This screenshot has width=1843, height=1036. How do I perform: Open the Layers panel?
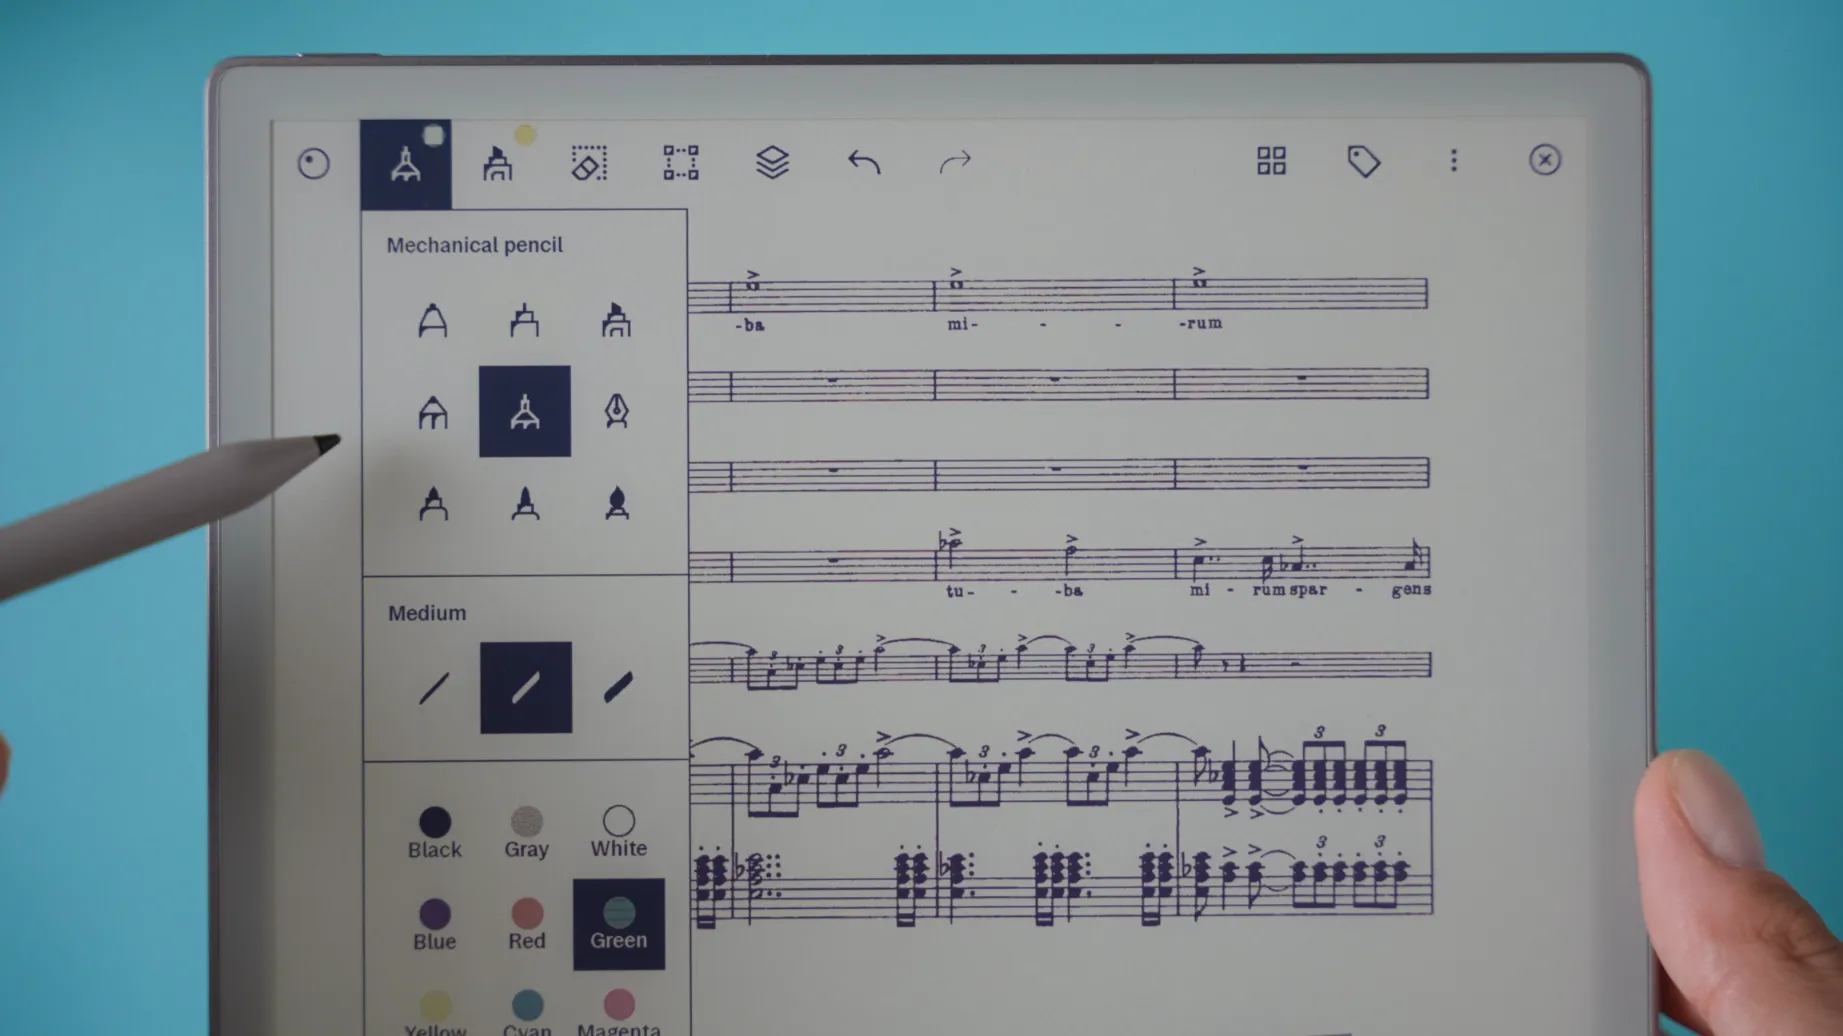[773, 162]
